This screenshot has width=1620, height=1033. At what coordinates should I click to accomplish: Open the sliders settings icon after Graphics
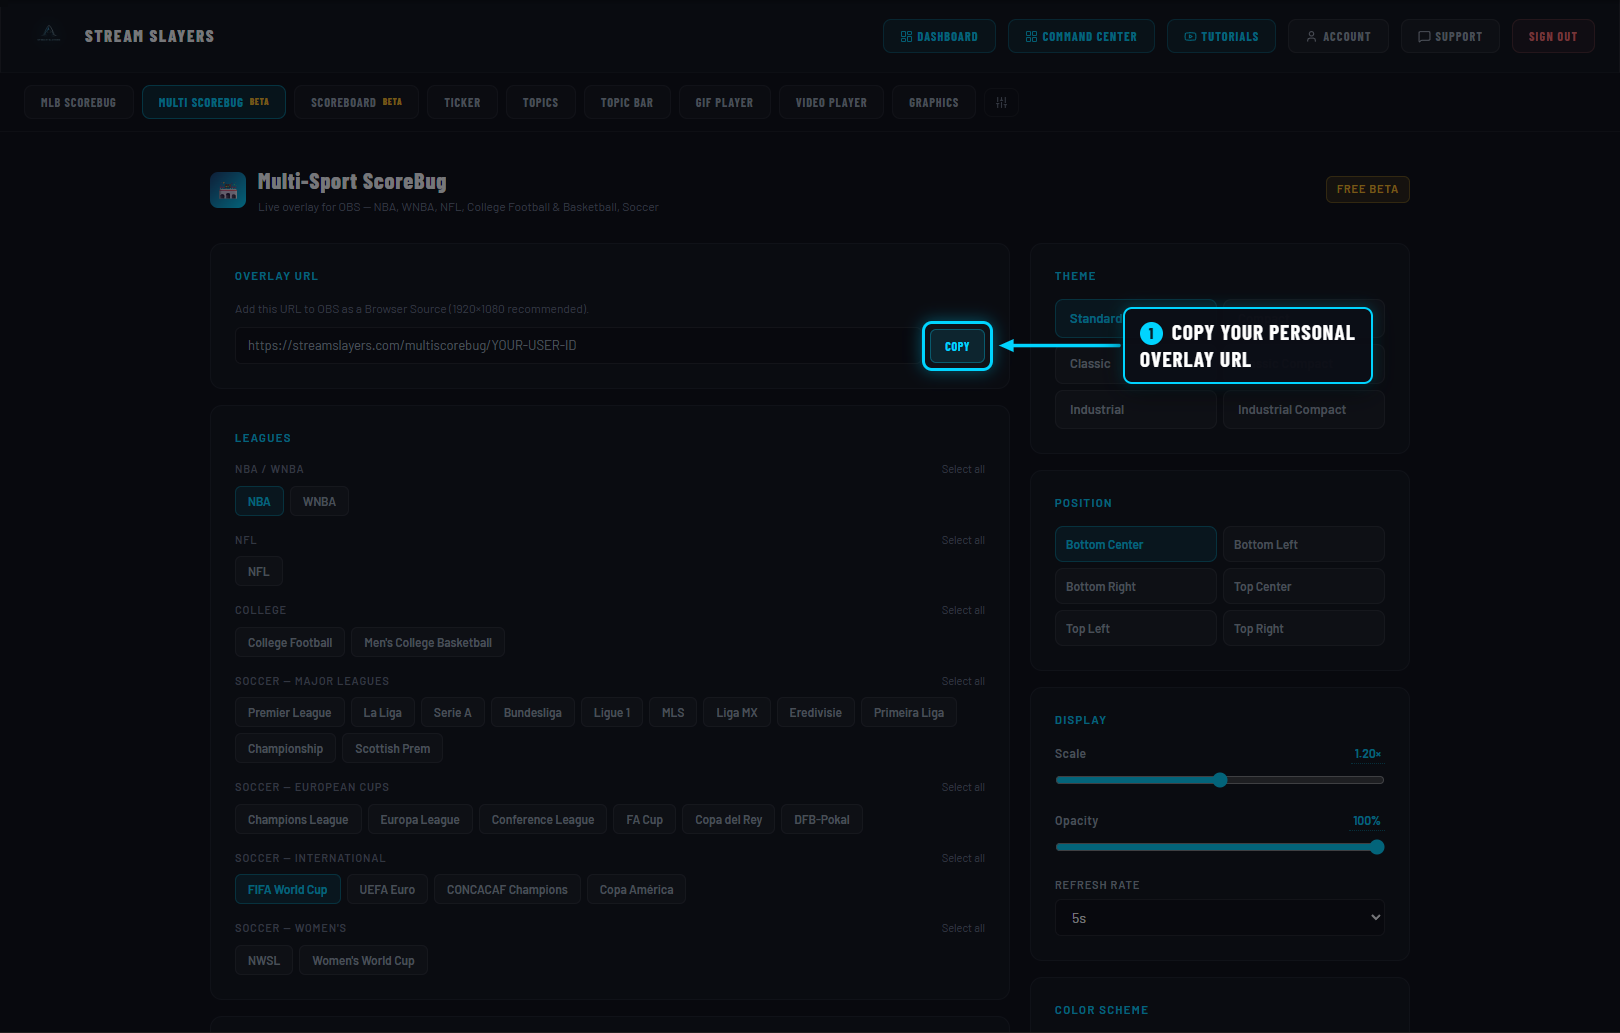[1001, 102]
